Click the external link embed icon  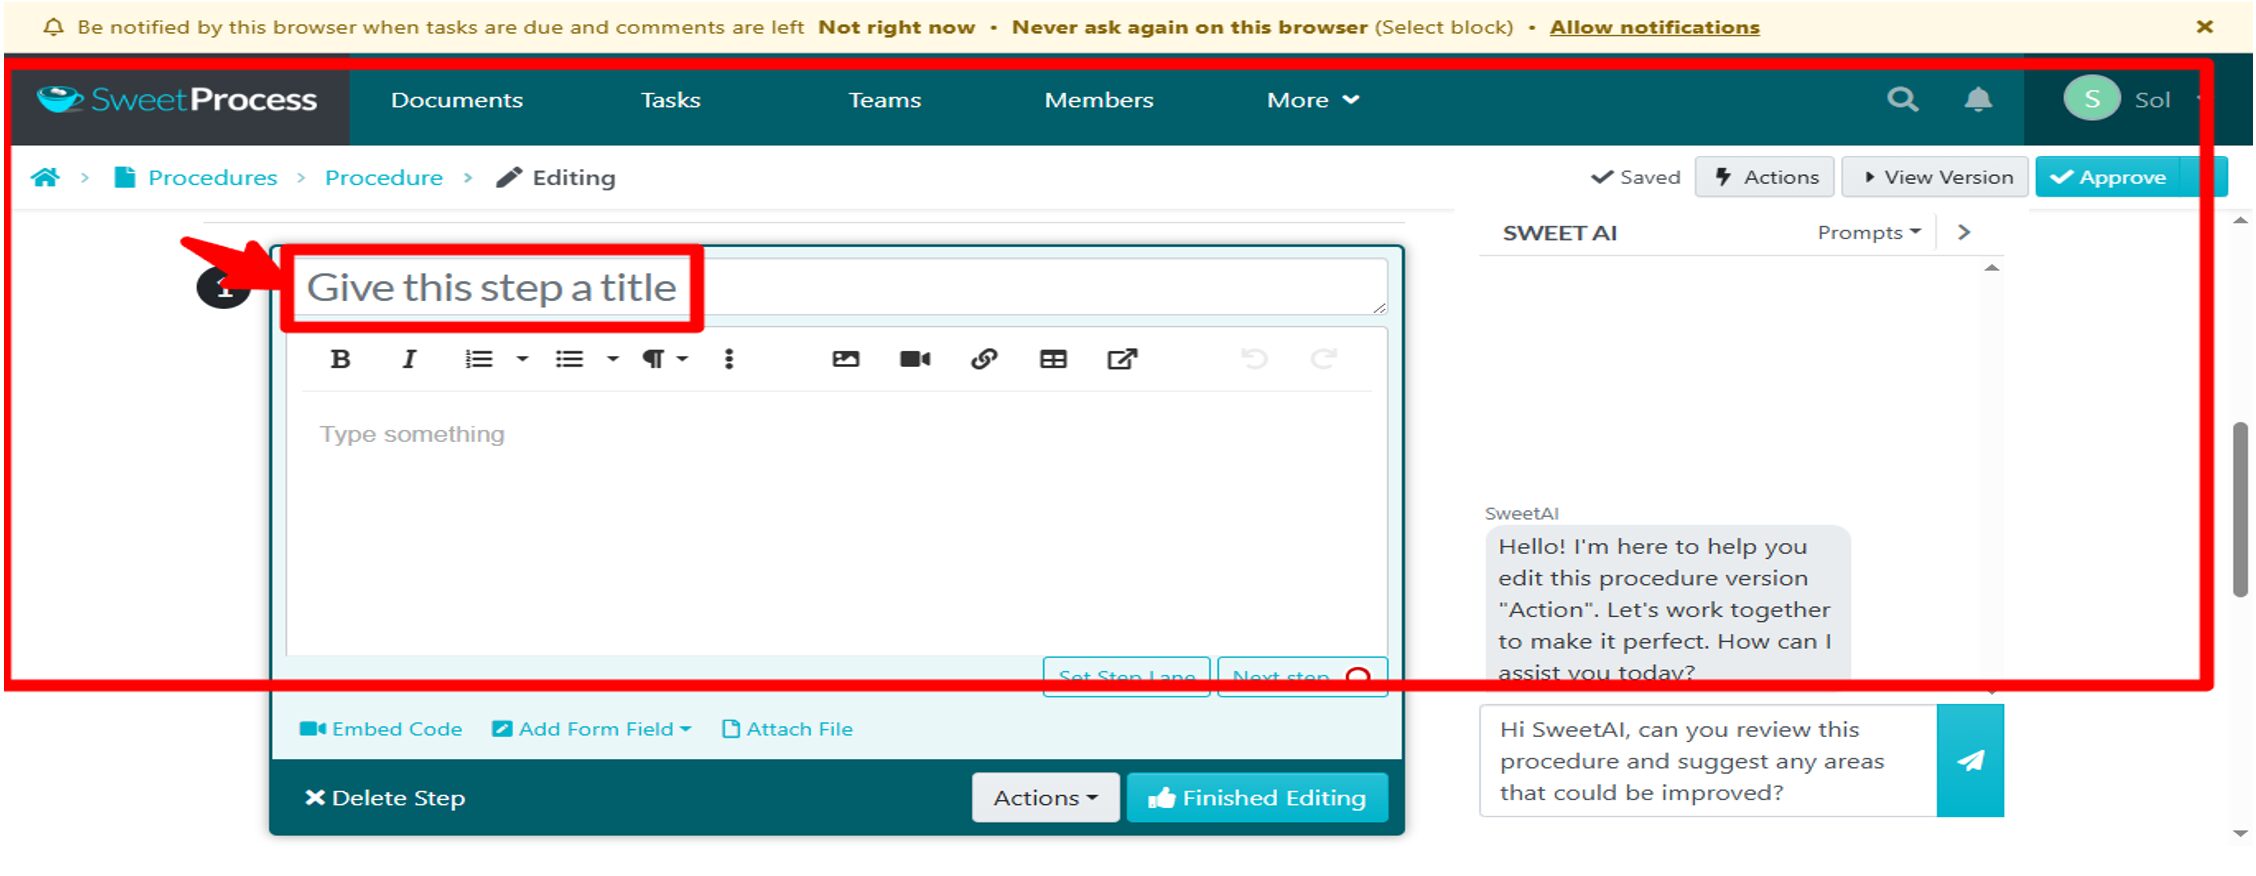(1122, 359)
